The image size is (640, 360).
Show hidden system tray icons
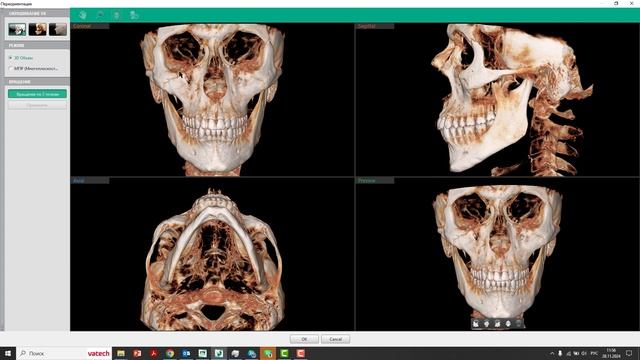click(x=552, y=353)
